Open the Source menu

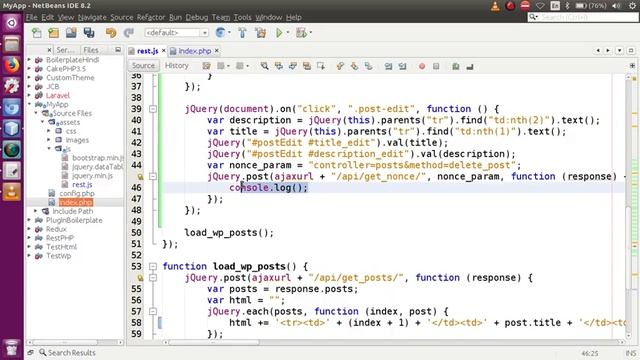(122, 17)
